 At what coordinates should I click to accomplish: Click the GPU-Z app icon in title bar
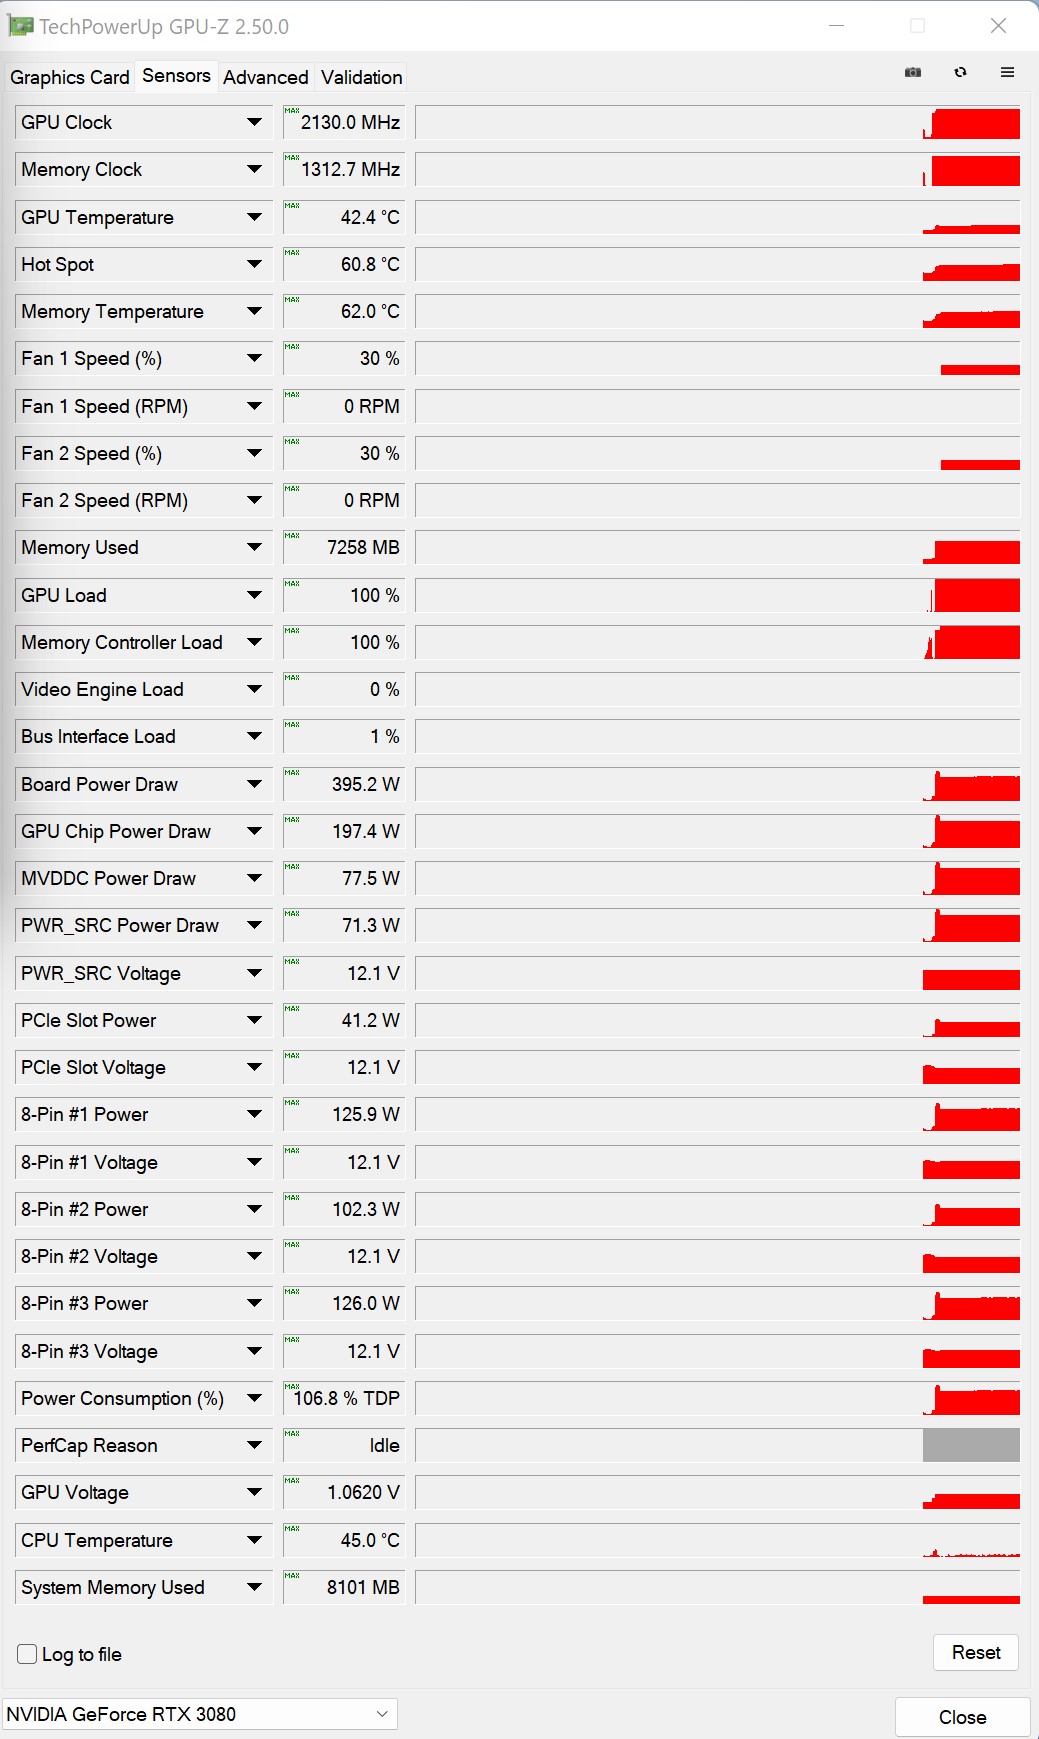20,26
